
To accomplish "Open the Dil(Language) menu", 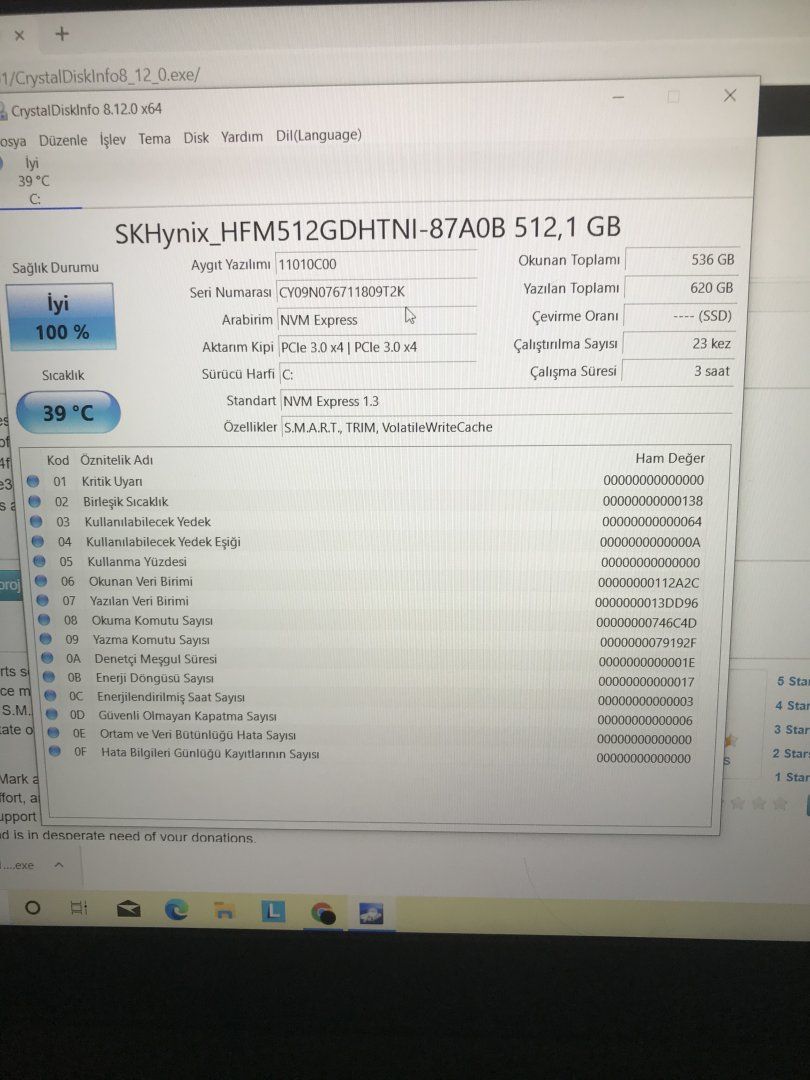I will point(318,136).
